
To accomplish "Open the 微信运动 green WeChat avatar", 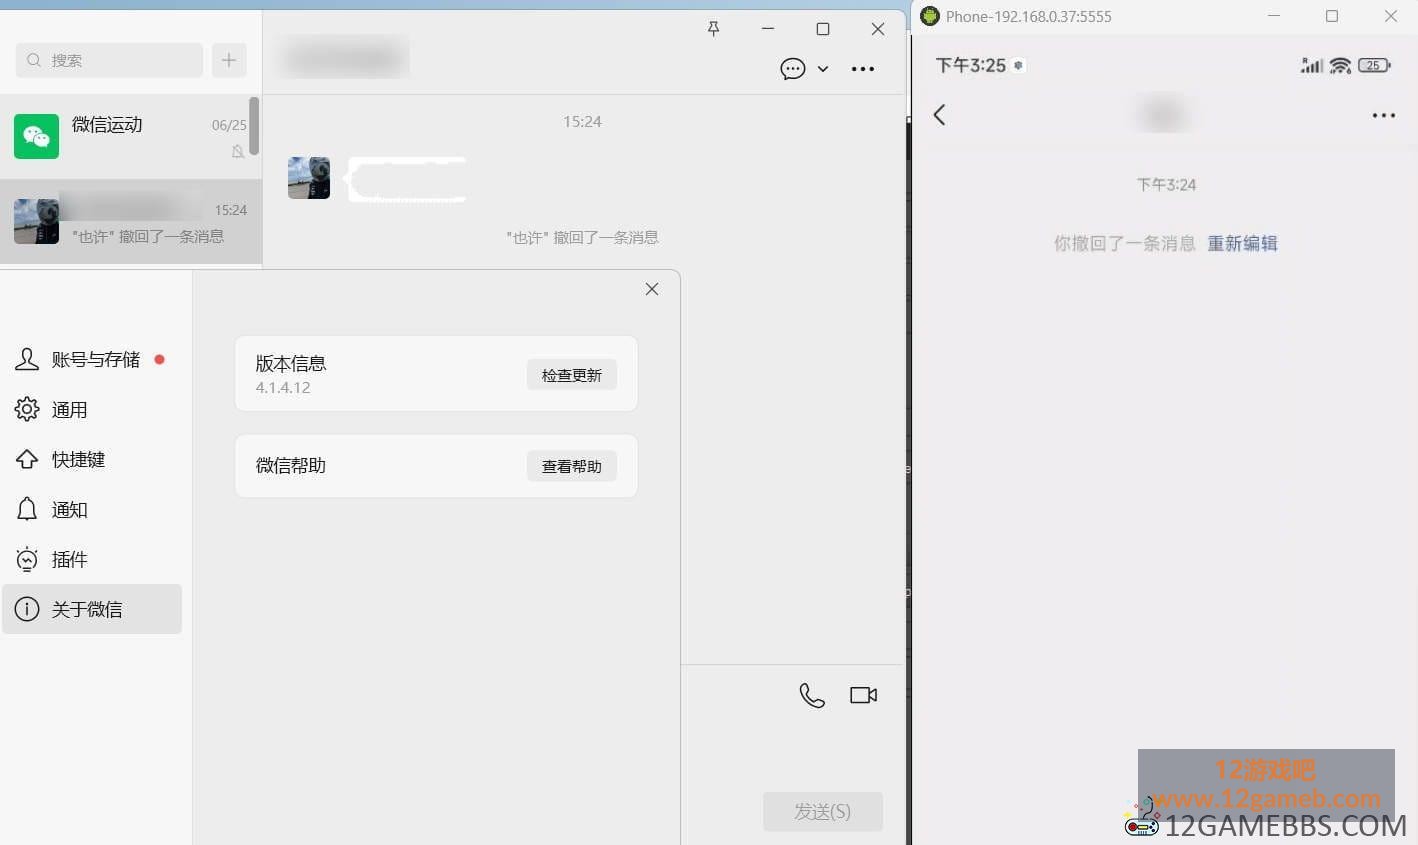I will pos(36,136).
